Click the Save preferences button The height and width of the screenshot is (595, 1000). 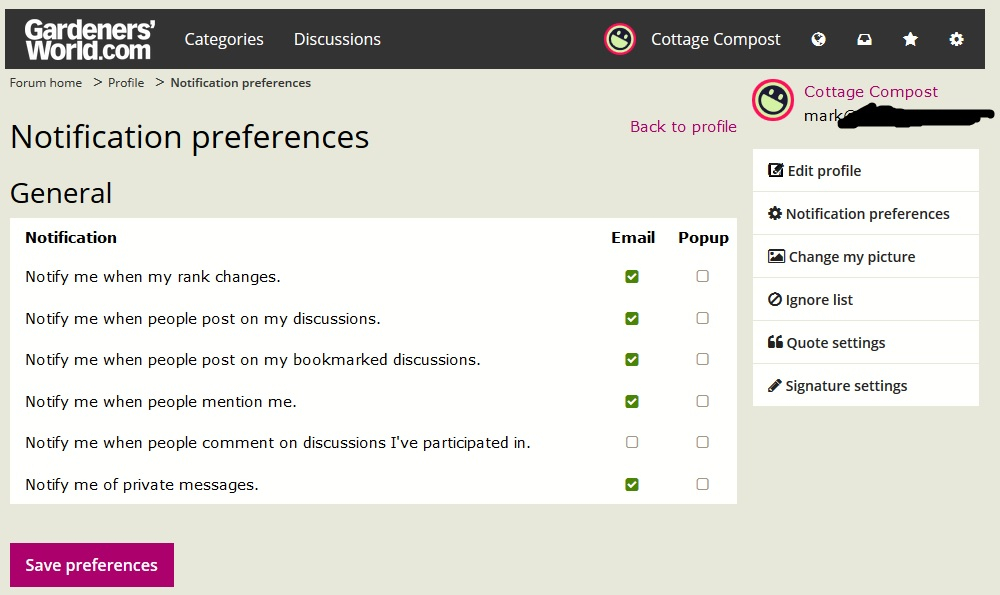pyautogui.click(x=92, y=565)
